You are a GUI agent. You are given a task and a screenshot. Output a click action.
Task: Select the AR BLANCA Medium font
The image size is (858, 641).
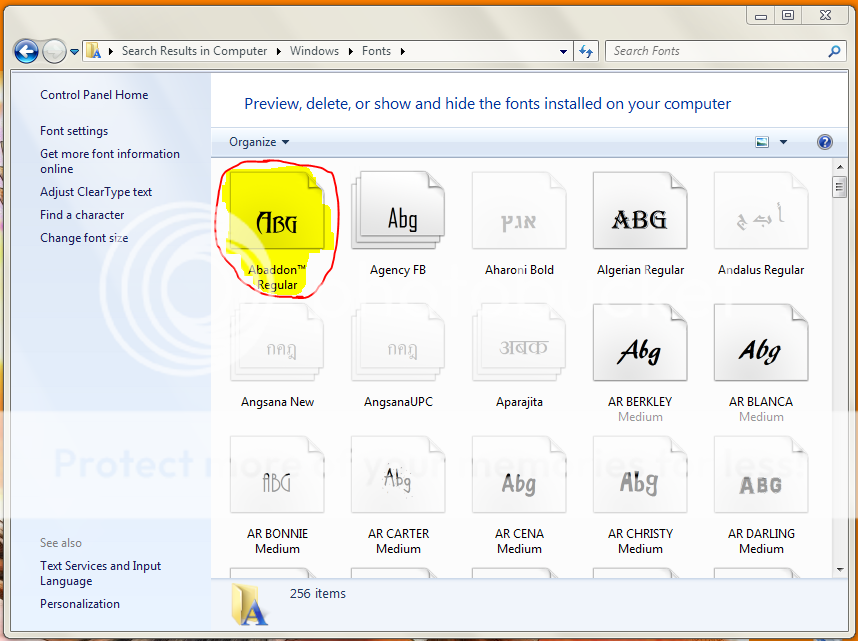tap(760, 349)
